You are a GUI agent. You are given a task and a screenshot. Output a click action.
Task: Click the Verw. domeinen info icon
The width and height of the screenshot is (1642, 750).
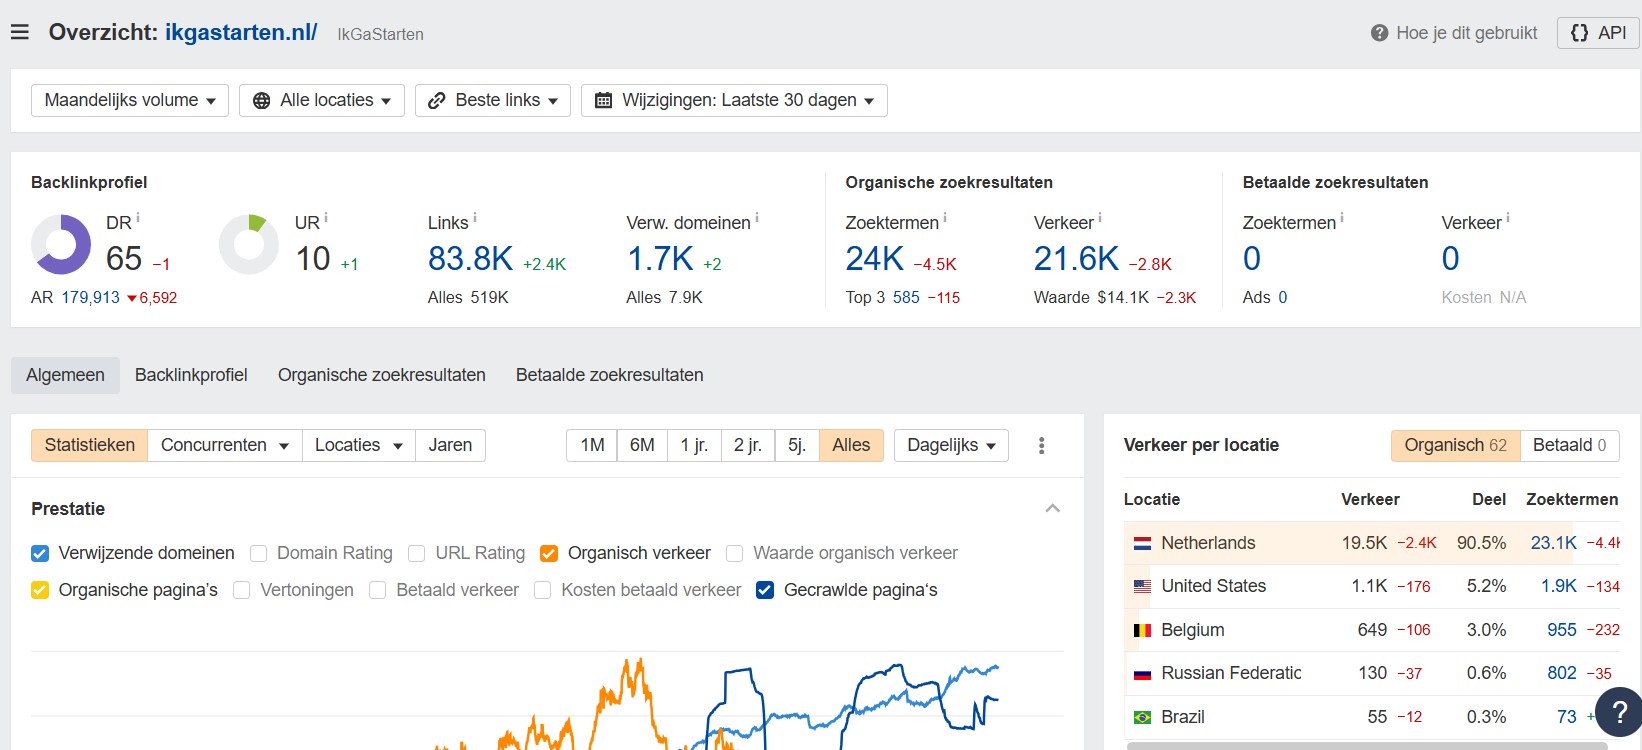coord(757,217)
